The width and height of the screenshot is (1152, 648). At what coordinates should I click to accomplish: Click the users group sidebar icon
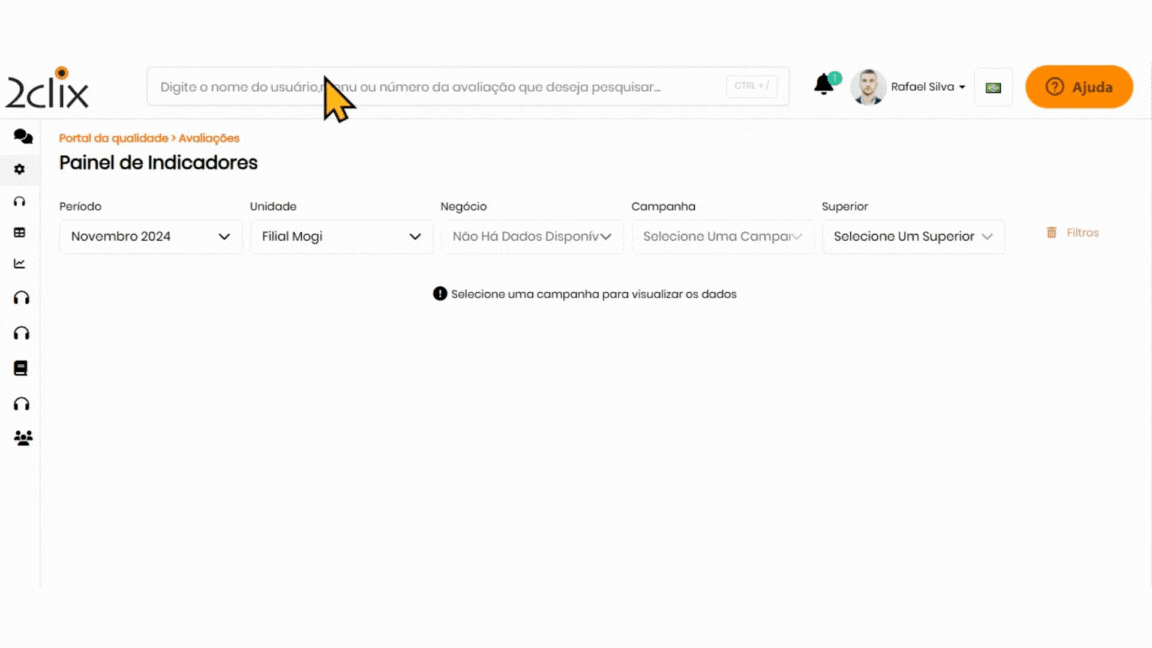click(x=23, y=438)
